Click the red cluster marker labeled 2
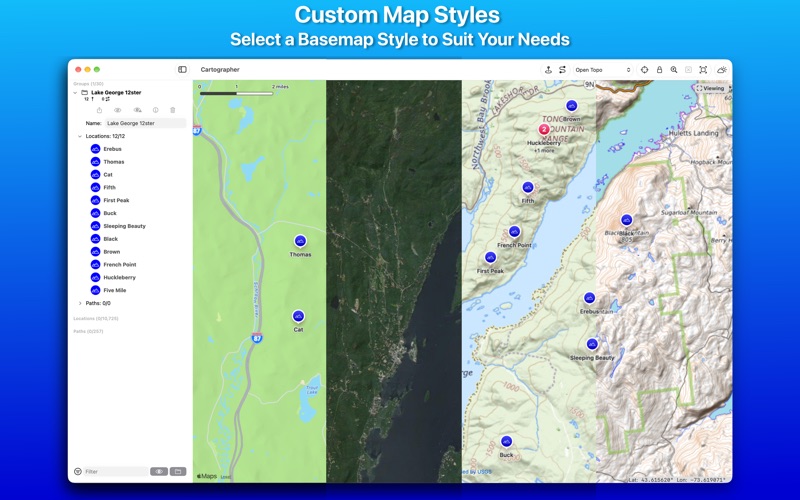This screenshot has height=500, width=800. click(544, 130)
